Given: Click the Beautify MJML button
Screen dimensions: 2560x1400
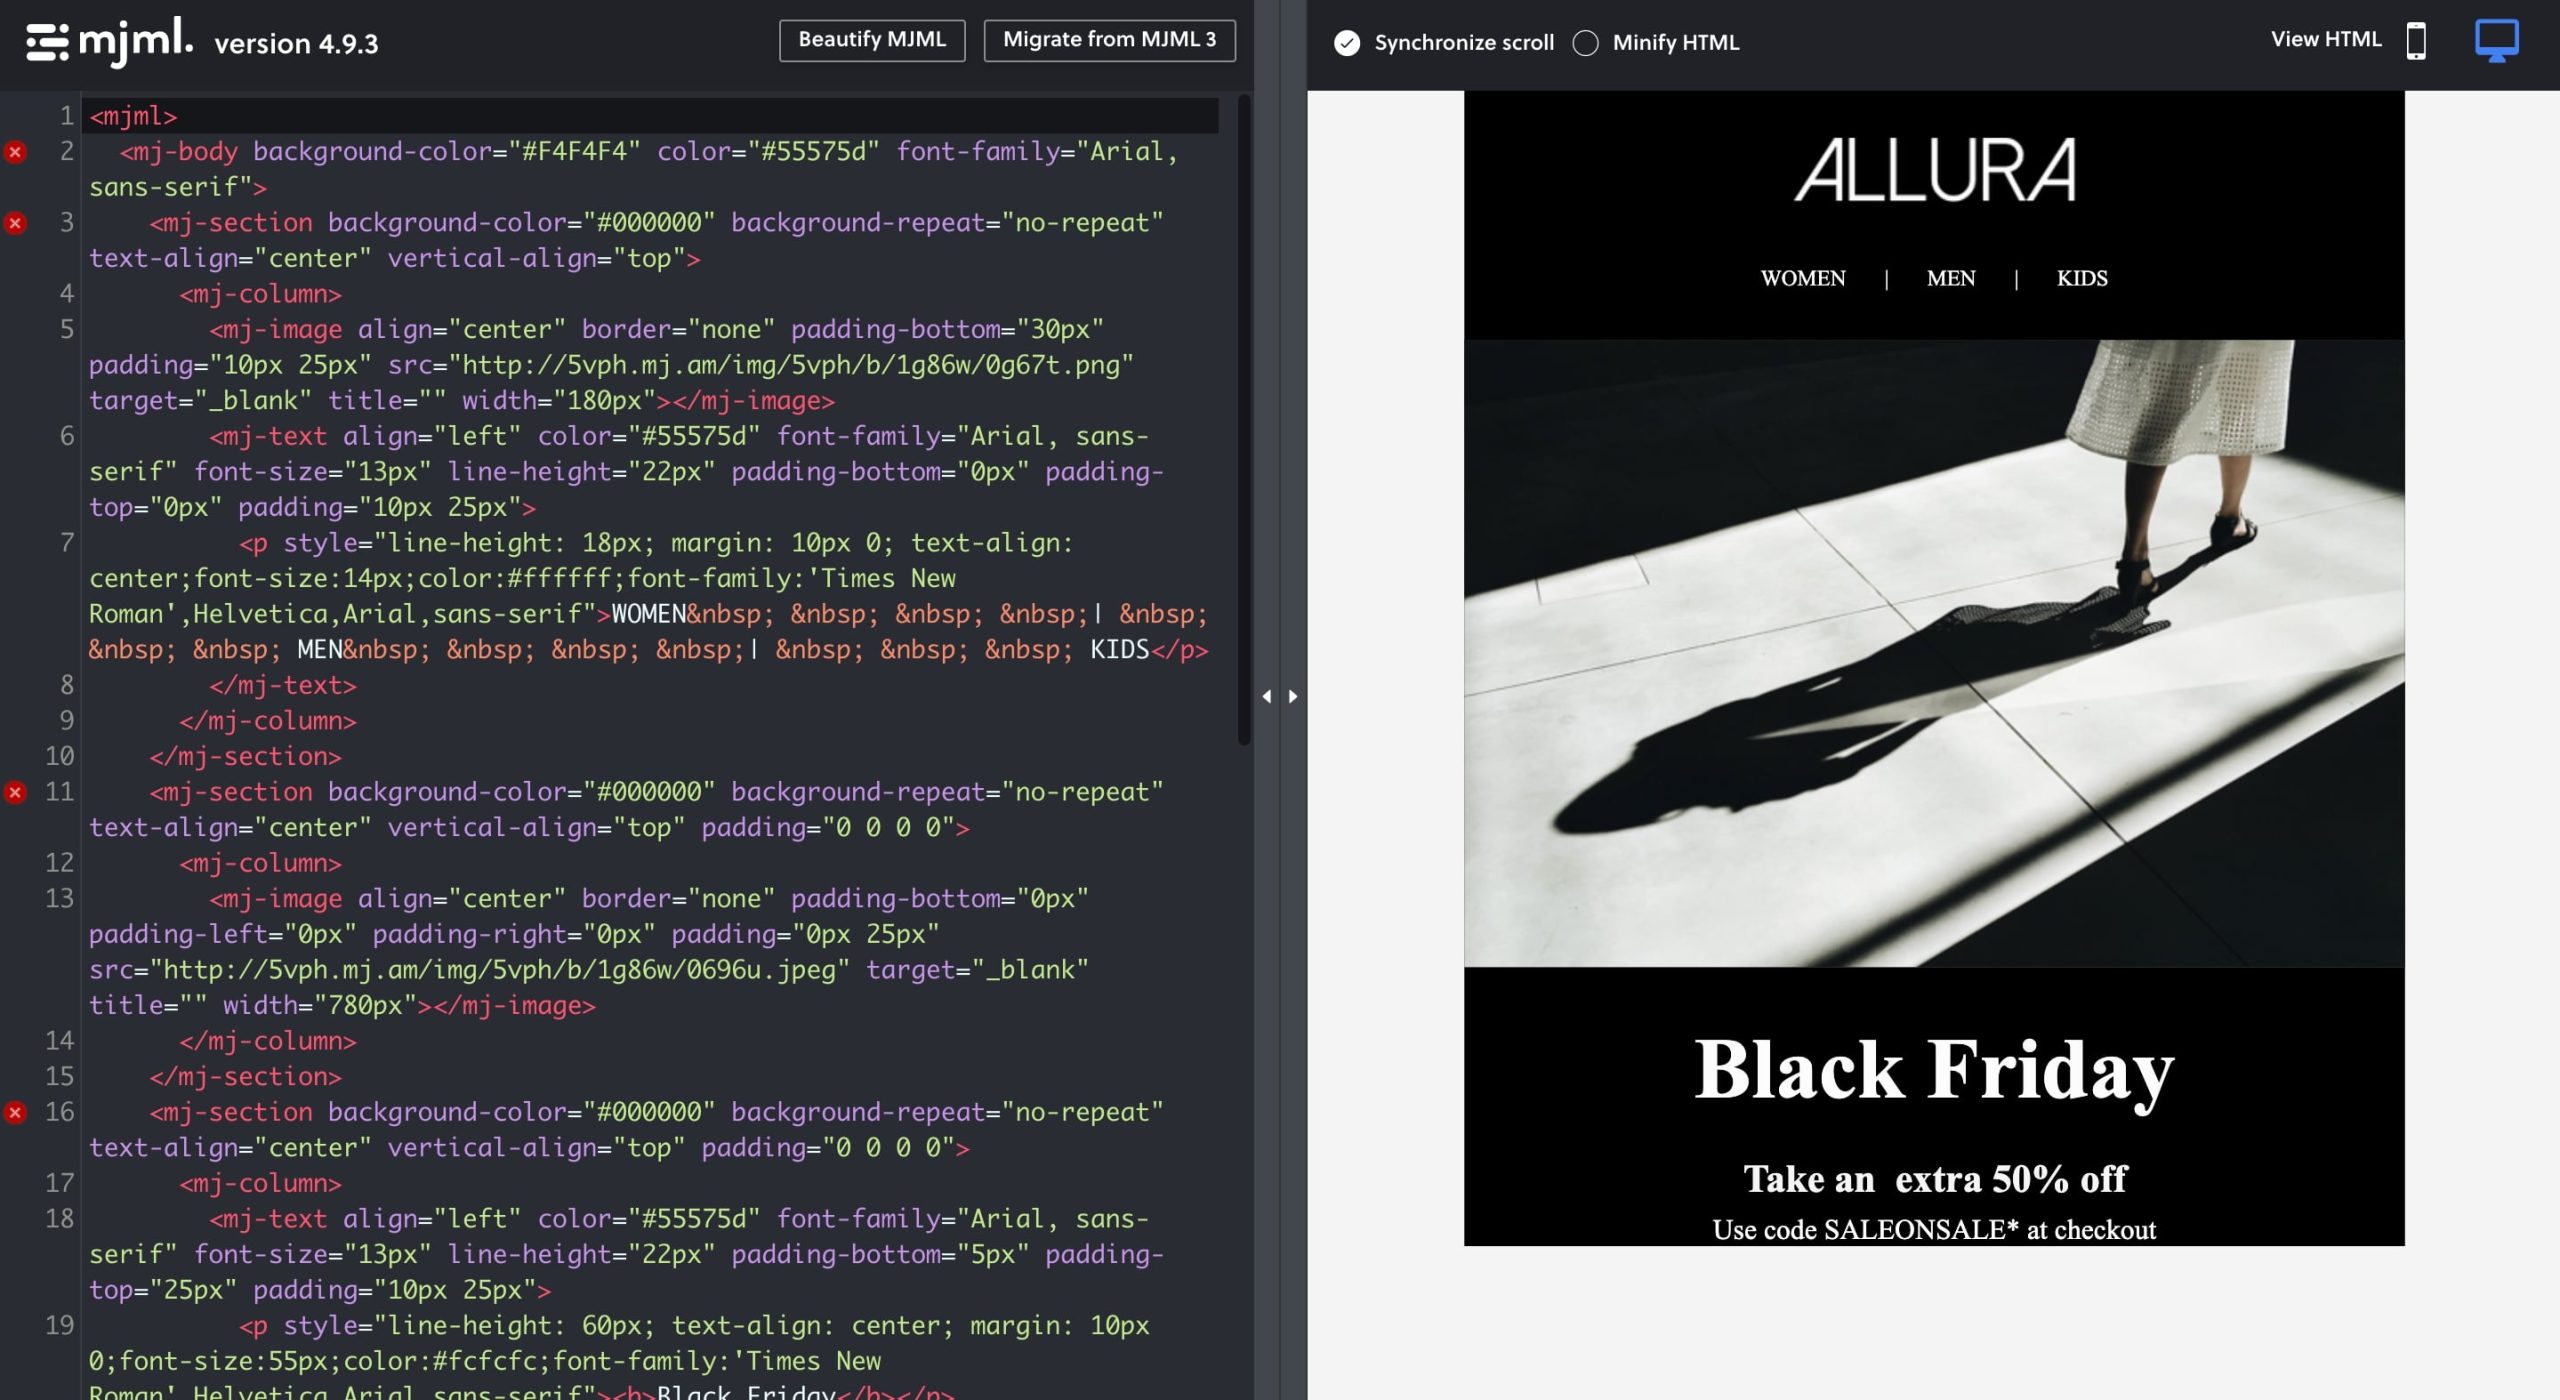Looking at the screenshot, I should pyautogui.click(x=872, y=40).
